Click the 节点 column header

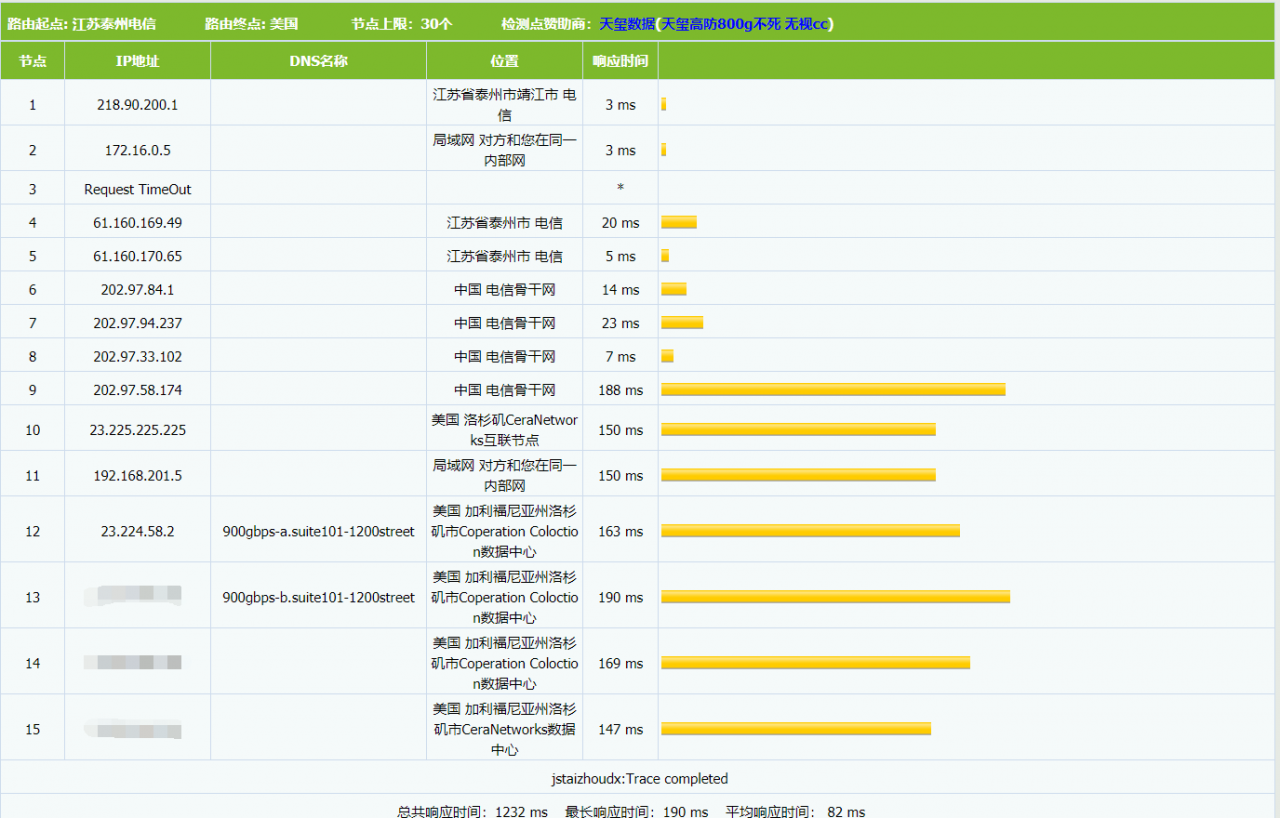tap(32, 61)
